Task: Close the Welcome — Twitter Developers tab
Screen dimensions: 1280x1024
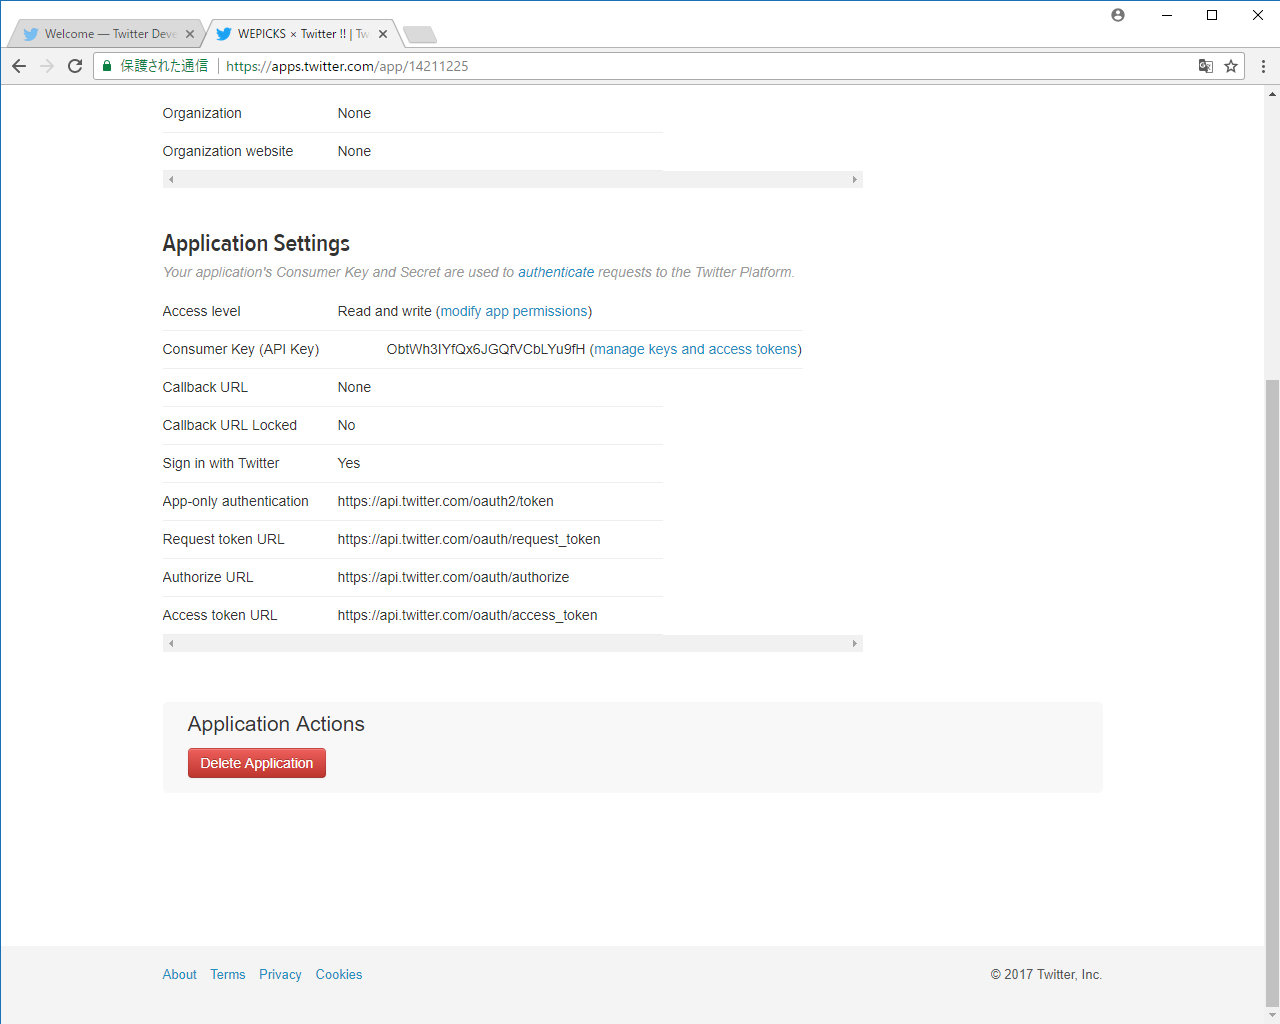Action: (x=190, y=34)
